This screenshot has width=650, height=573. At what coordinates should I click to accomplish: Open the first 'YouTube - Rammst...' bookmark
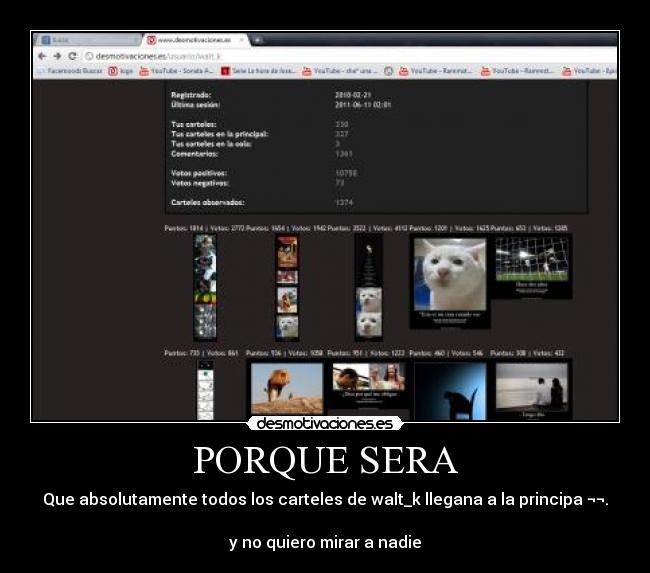[435, 71]
